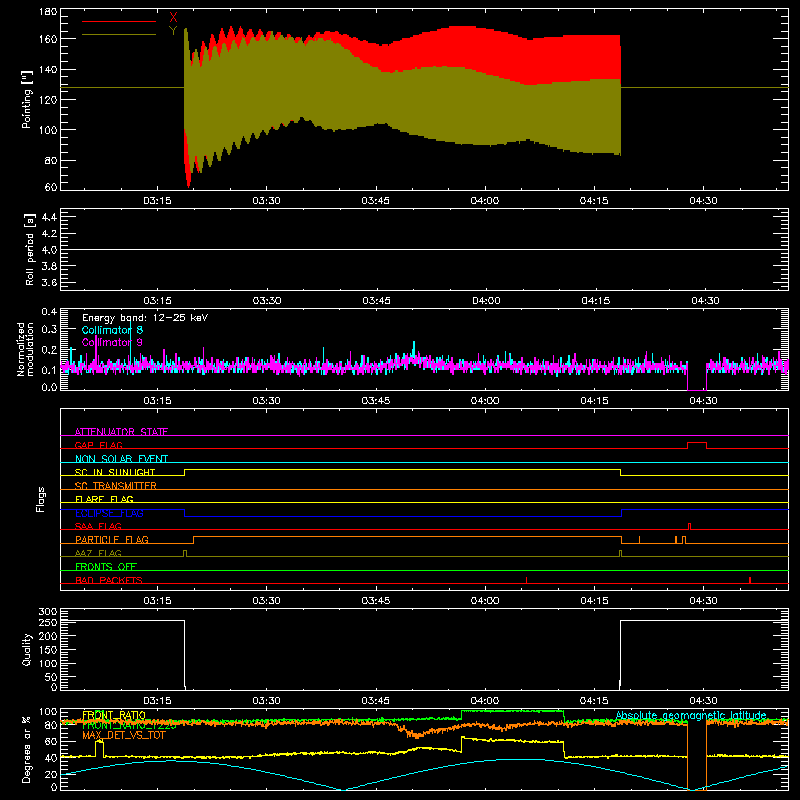
Task: Click the Quality axis title
Action: [27, 649]
